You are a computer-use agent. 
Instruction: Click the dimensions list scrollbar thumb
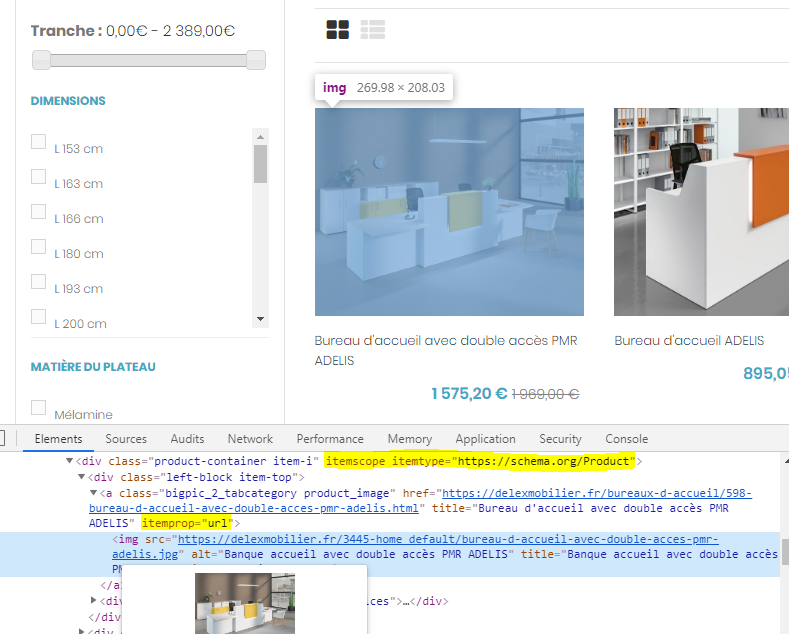click(x=260, y=164)
